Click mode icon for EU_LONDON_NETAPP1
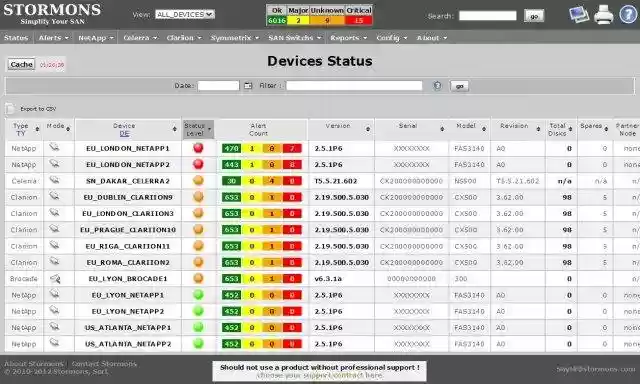 [x=54, y=148]
